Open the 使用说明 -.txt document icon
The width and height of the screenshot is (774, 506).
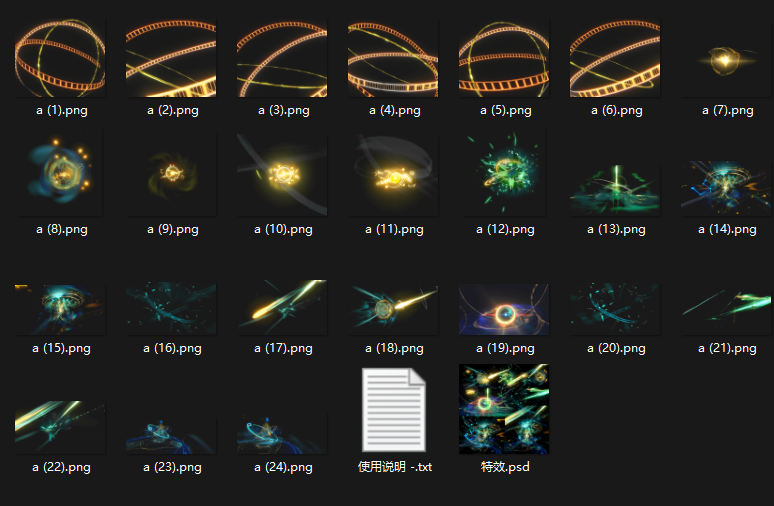pos(393,410)
